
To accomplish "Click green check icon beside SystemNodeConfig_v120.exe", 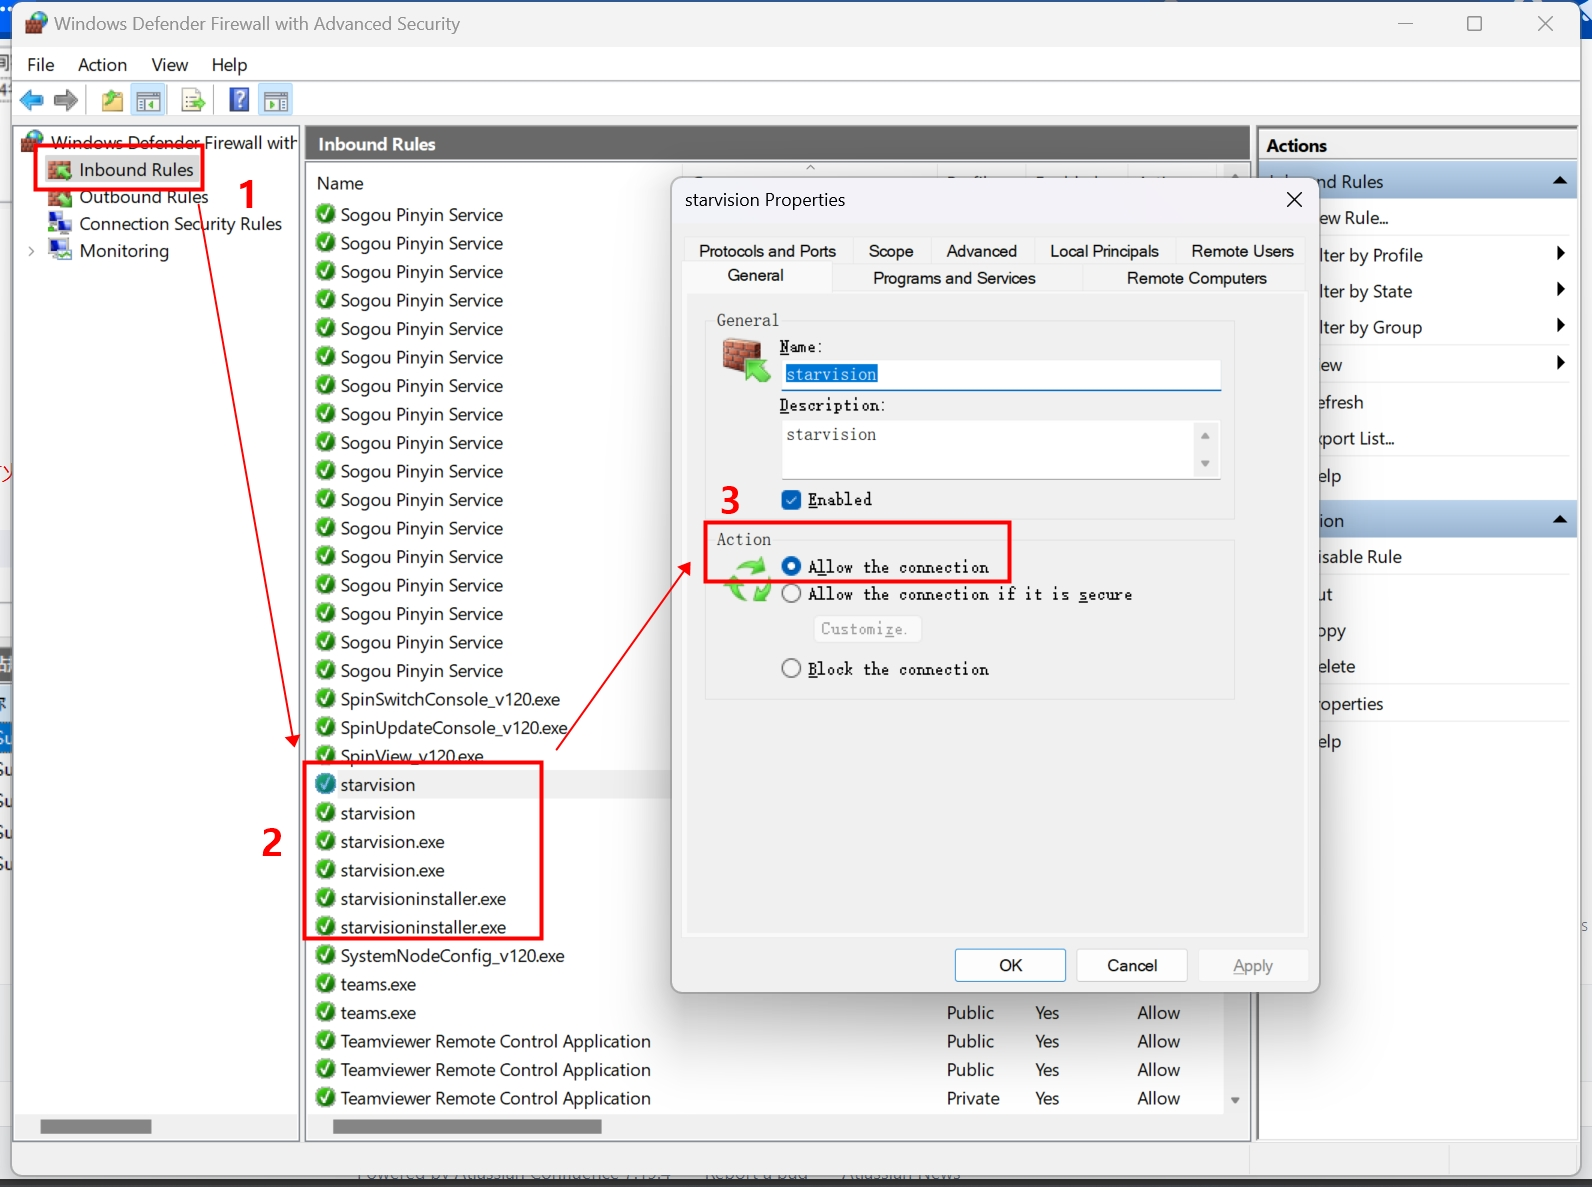I will point(325,955).
